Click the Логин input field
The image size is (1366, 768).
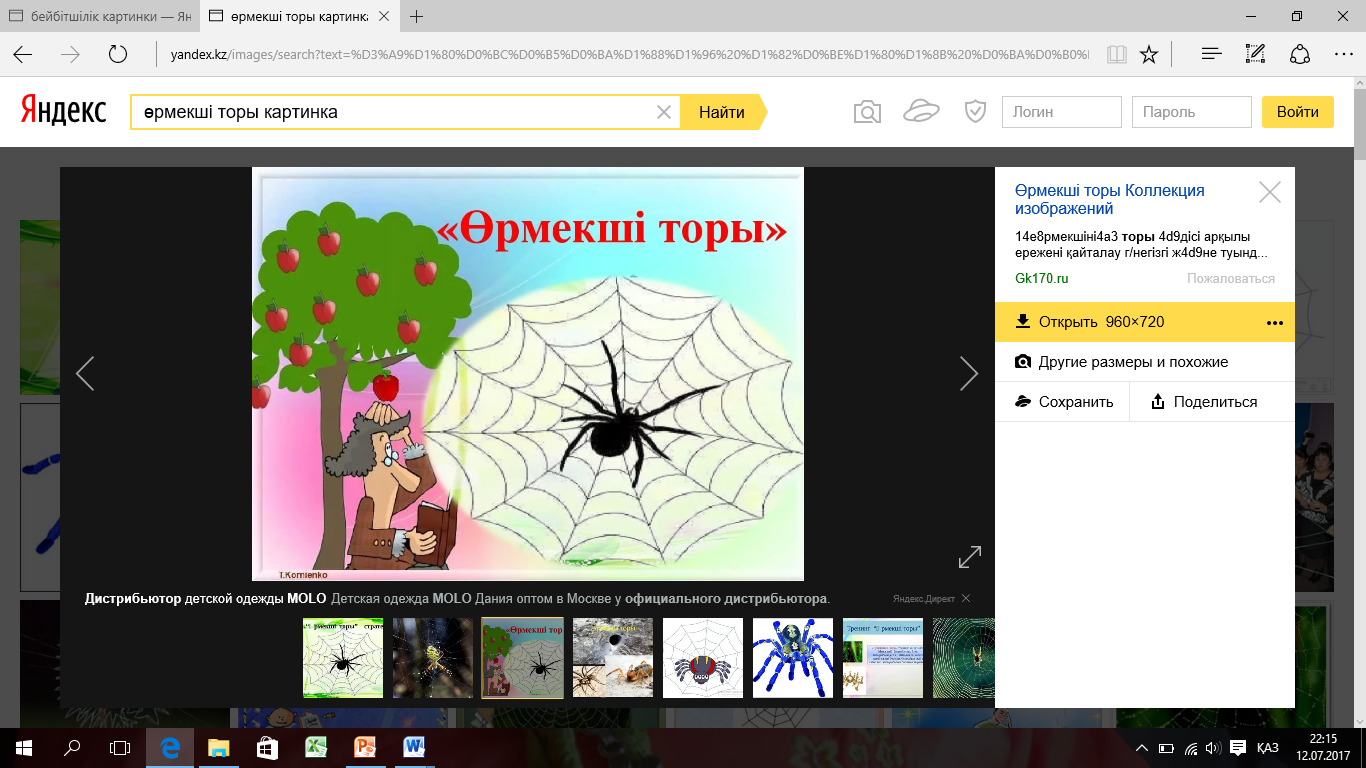click(1061, 112)
